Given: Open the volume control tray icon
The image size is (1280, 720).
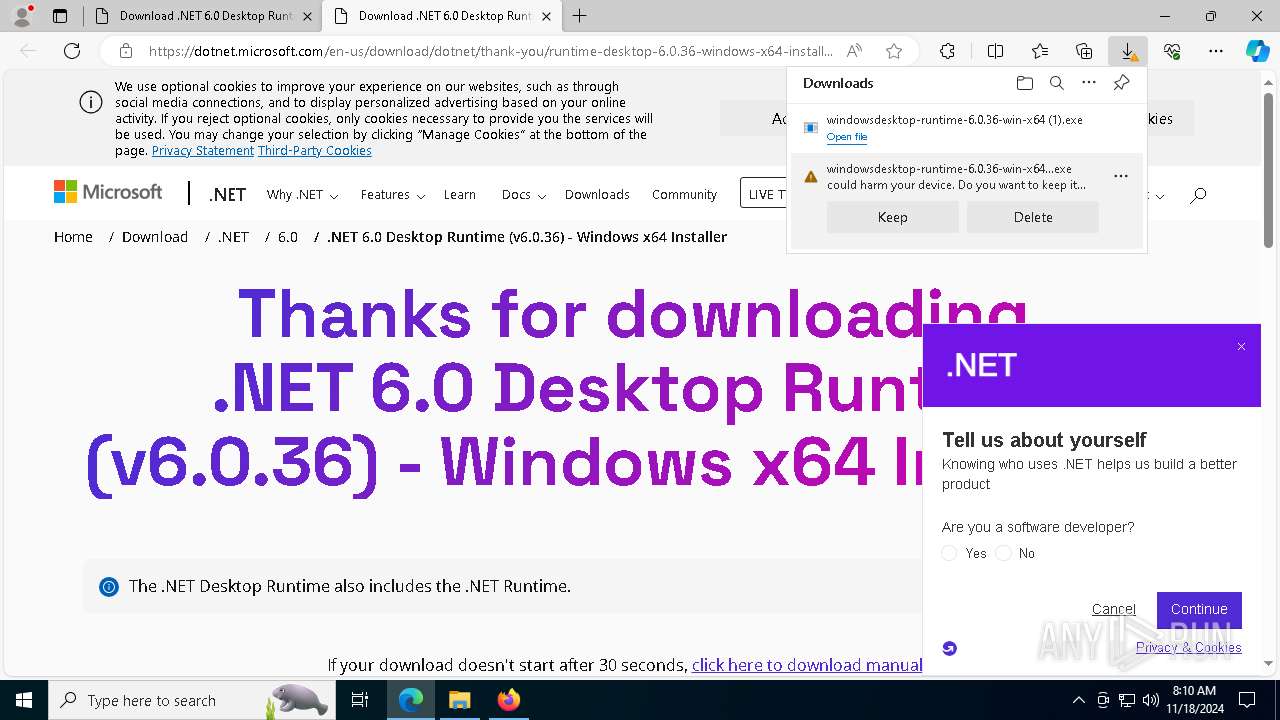Looking at the screenshot, I should (1151, 700).
